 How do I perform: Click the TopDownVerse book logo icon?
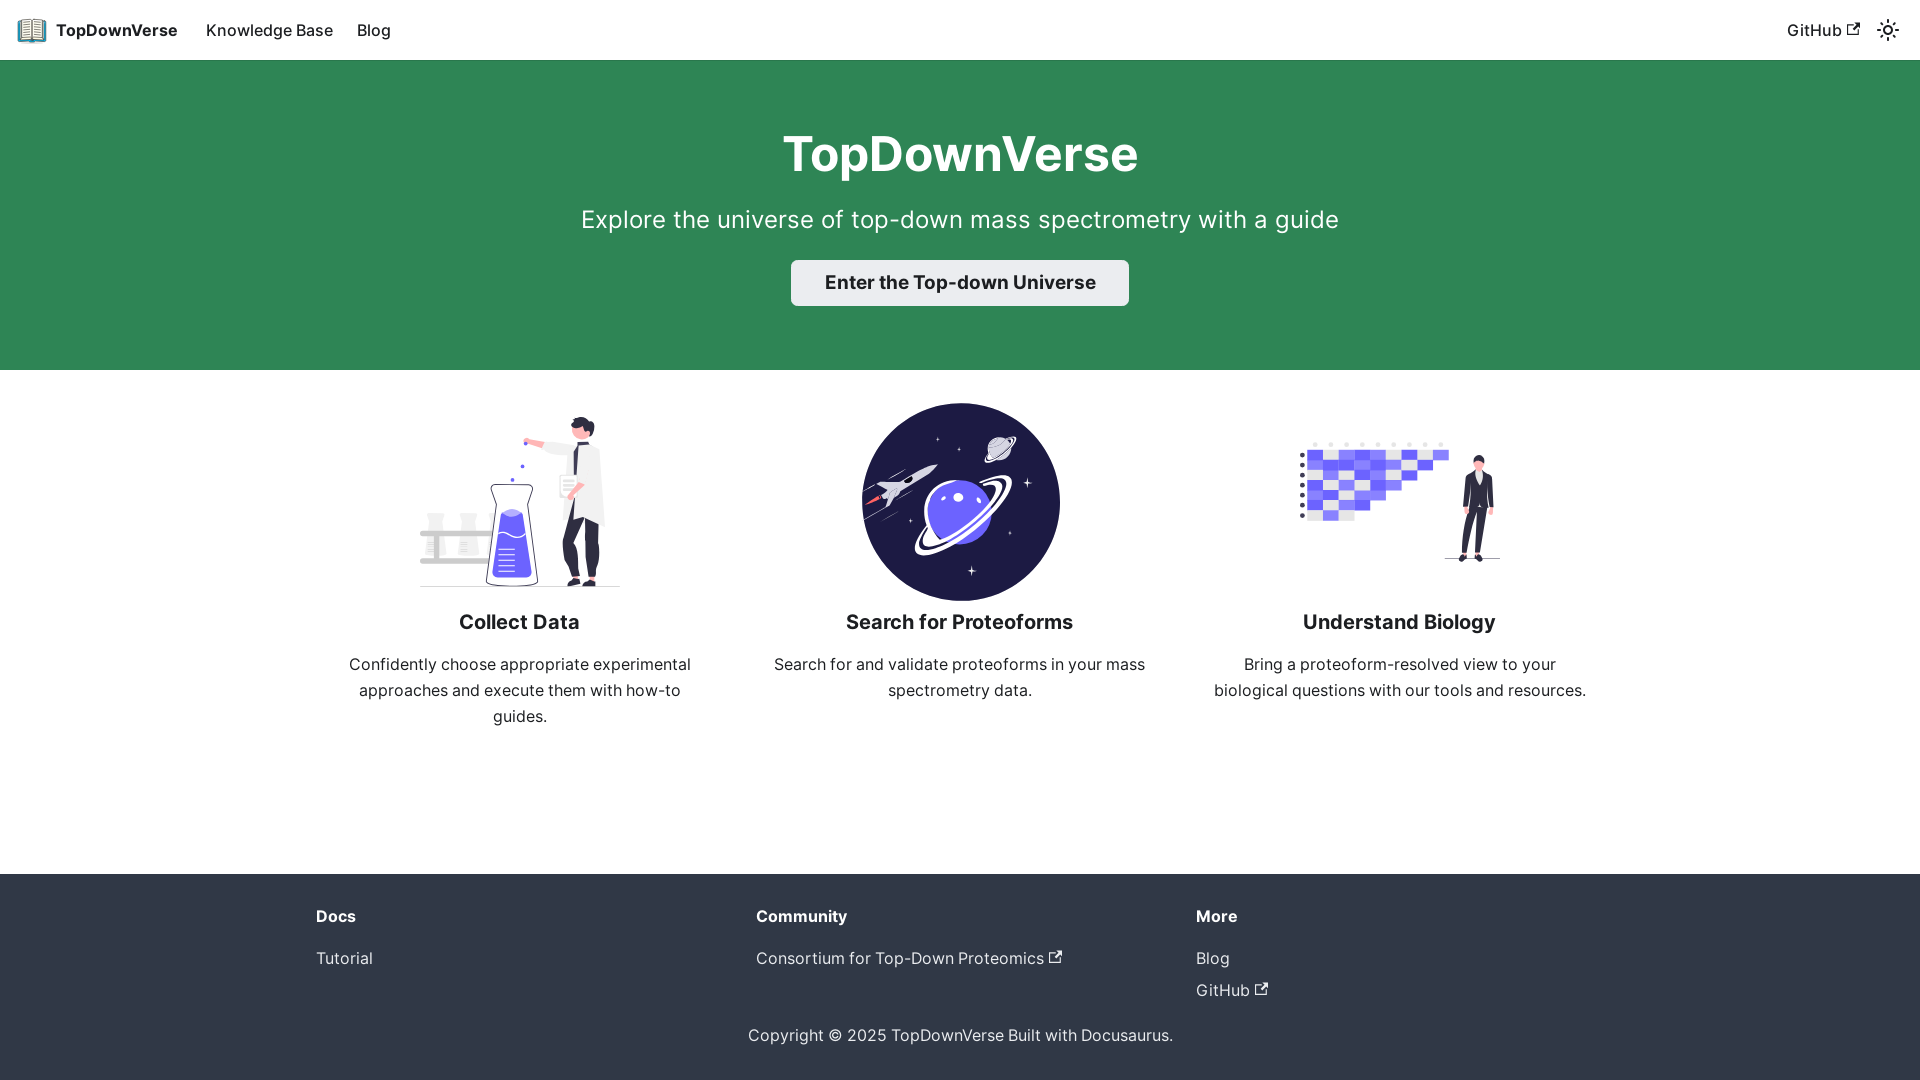pos(32,30)
